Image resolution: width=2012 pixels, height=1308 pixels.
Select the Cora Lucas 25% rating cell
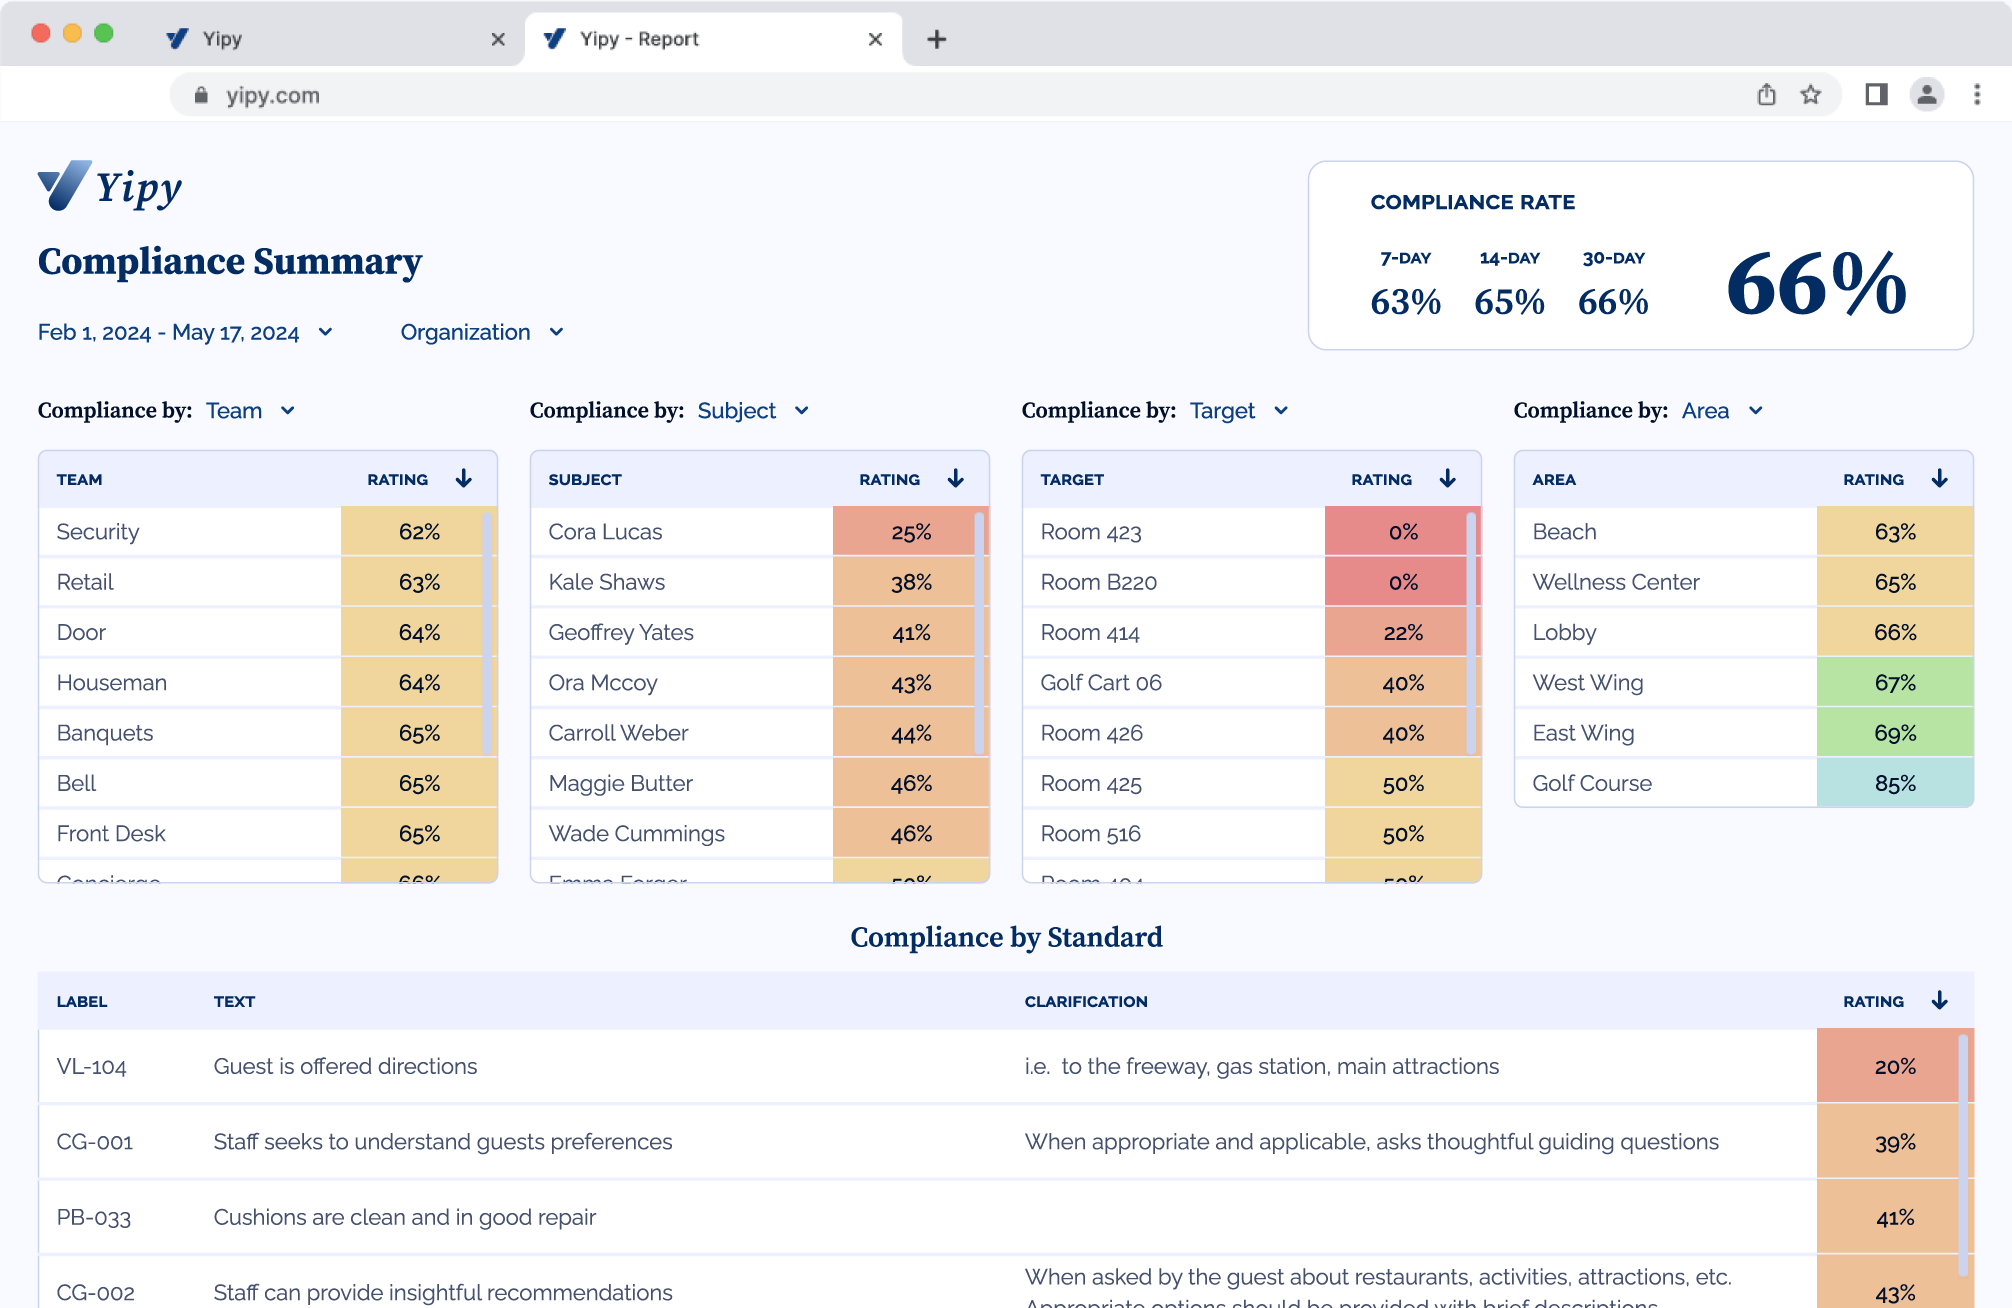point(910,532)
